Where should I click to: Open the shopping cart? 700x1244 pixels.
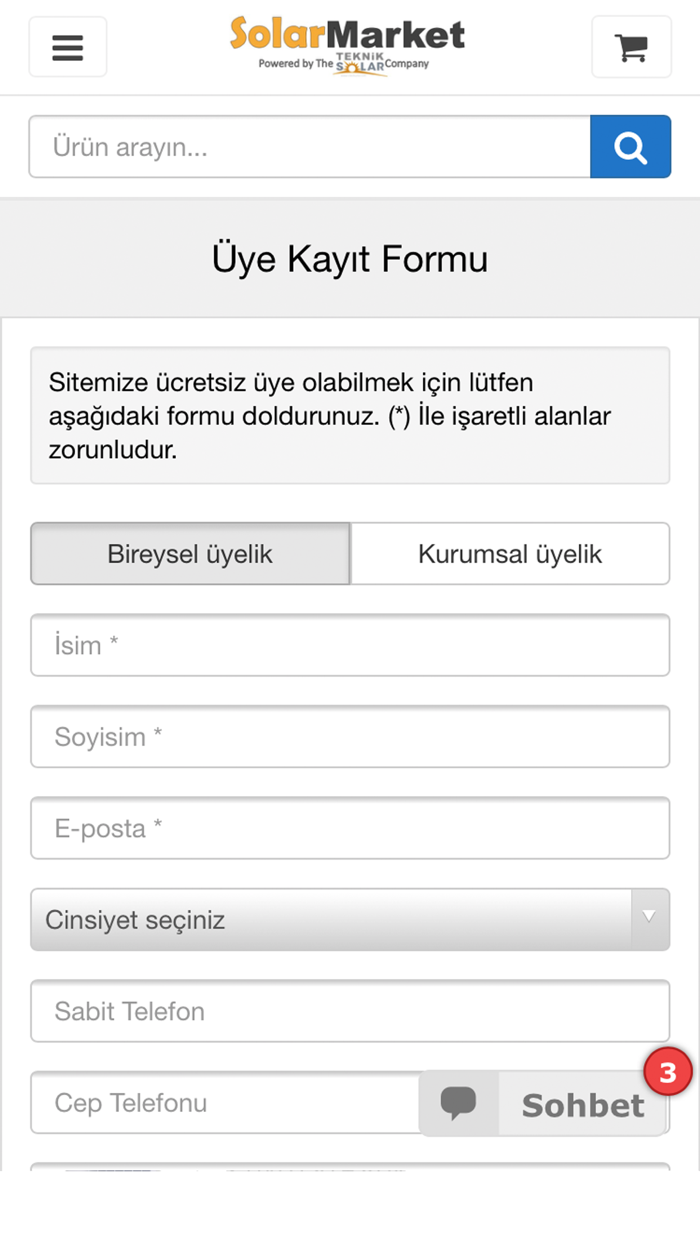pos(631,46)
